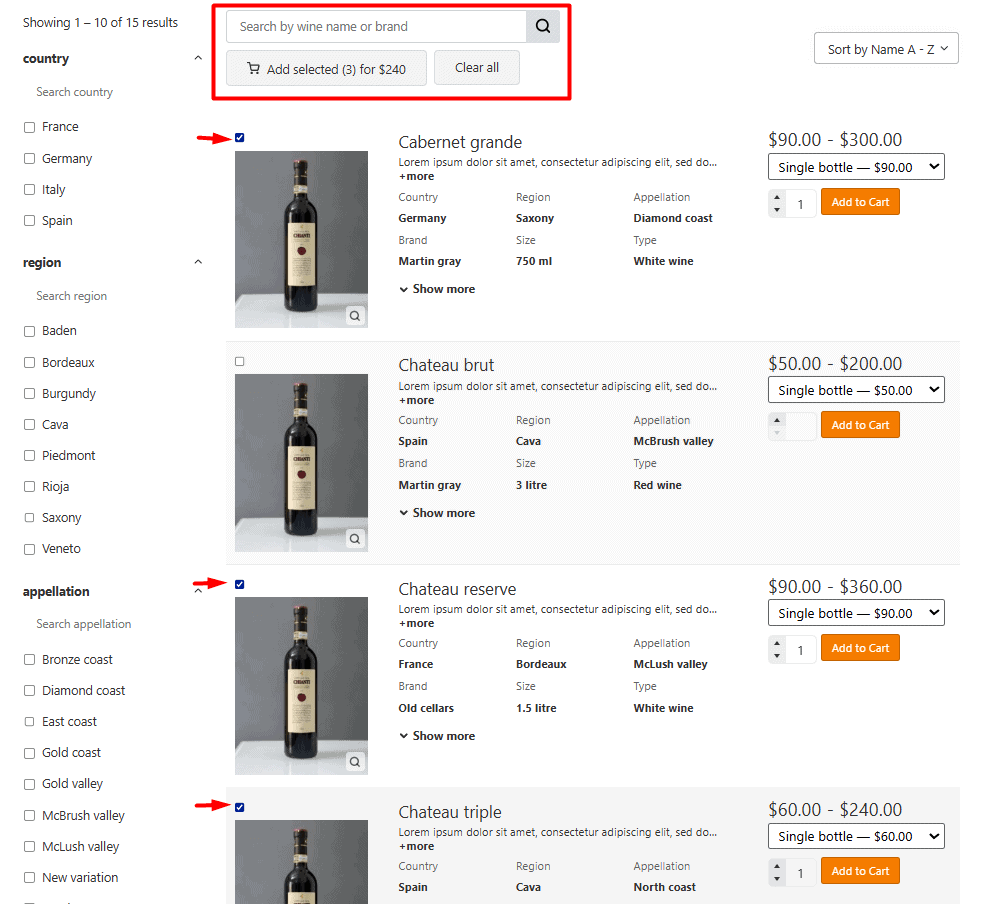Increase Cabernet grande quantity using up arrow
The image size is (985, 904).
click(777, 197)
